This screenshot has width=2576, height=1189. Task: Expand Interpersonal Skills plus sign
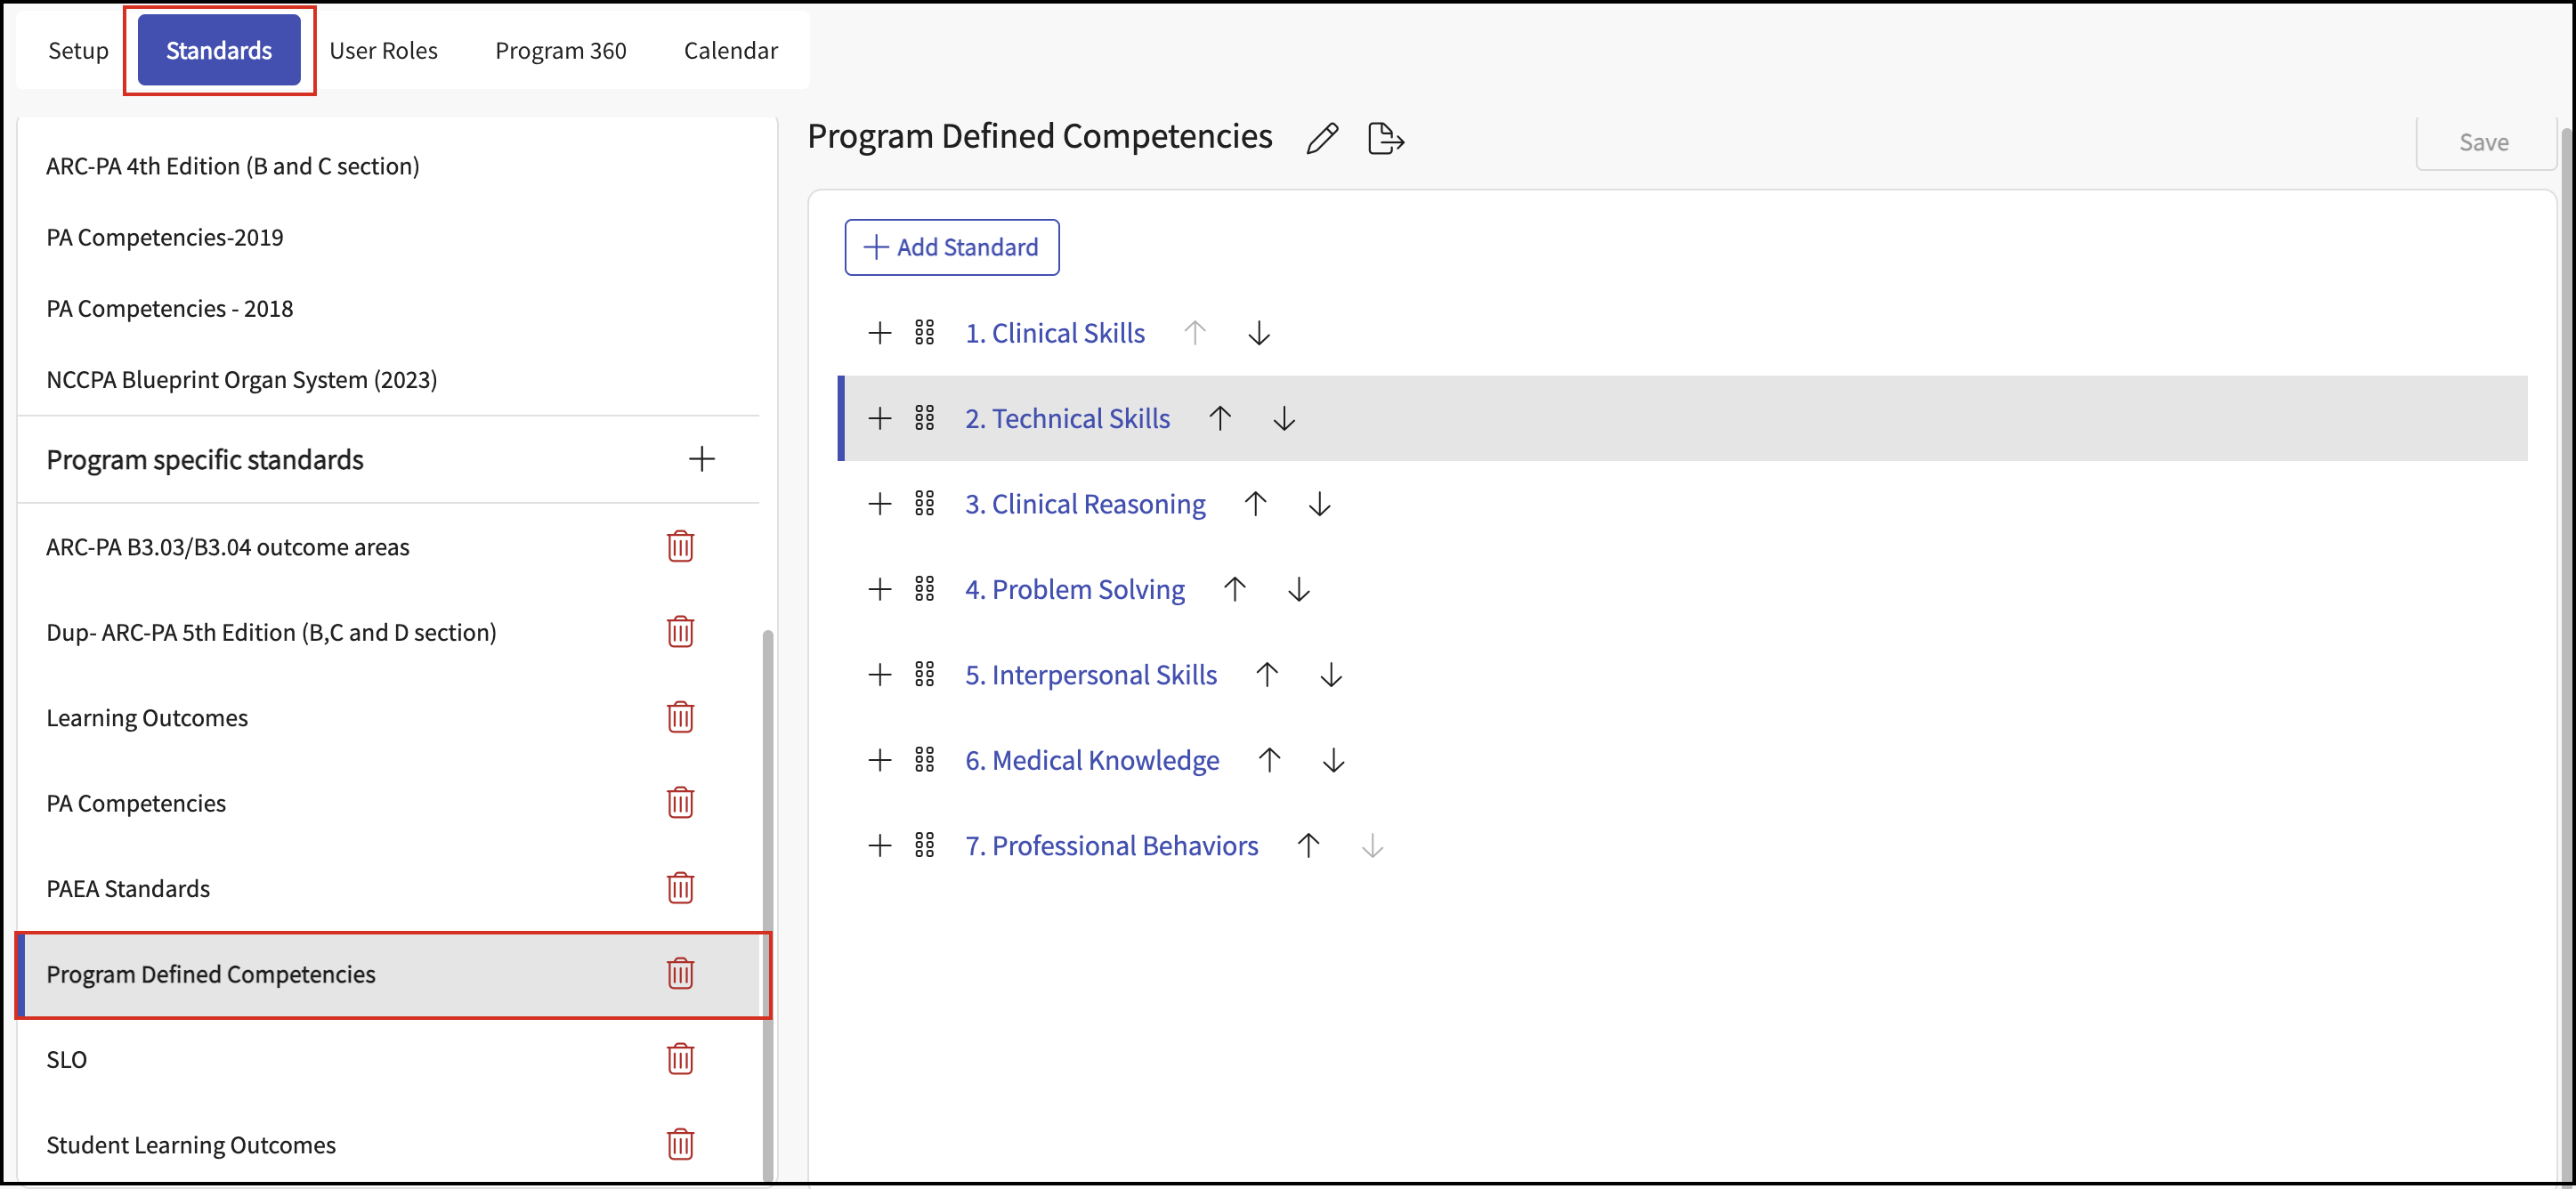(879, 675)
